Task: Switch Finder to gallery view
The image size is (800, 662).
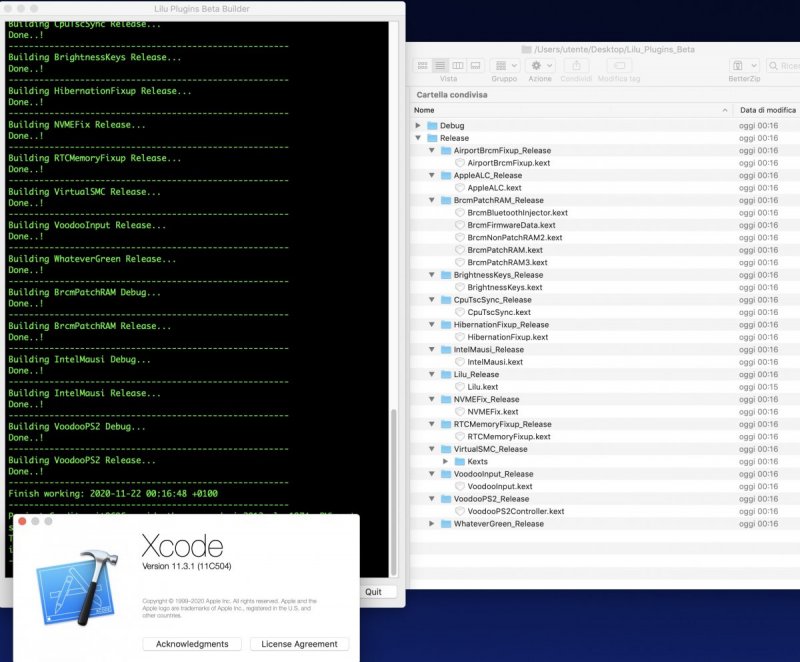Action: pos(474,65)
